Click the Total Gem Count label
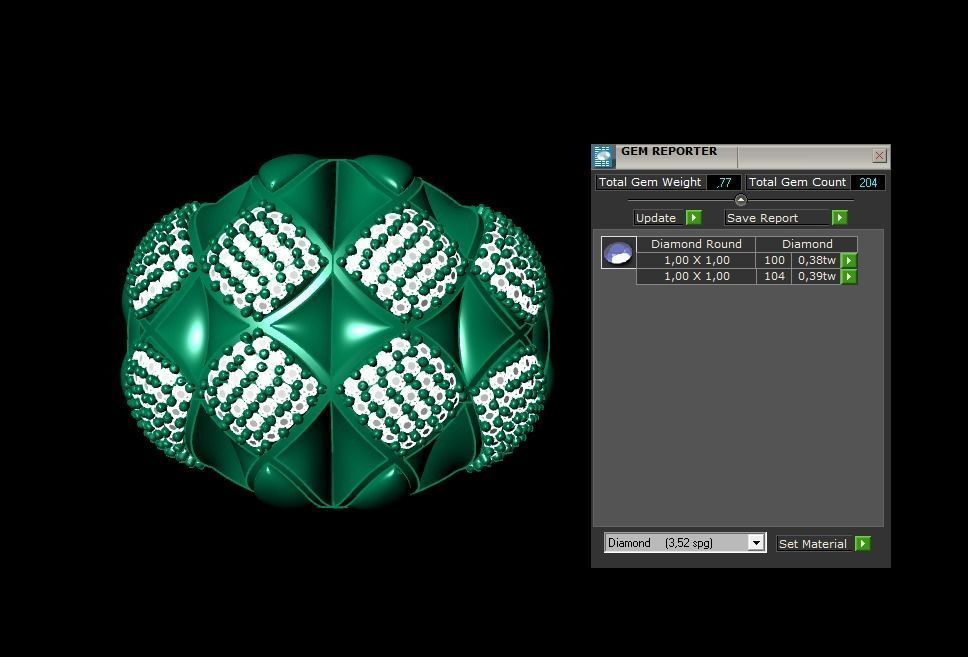 click(x=797, y=182)
